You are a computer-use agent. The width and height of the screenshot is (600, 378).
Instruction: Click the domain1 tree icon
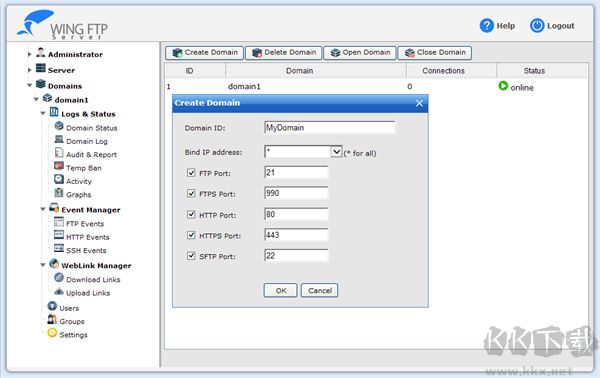pyautogui.click(x=47, y=98)
